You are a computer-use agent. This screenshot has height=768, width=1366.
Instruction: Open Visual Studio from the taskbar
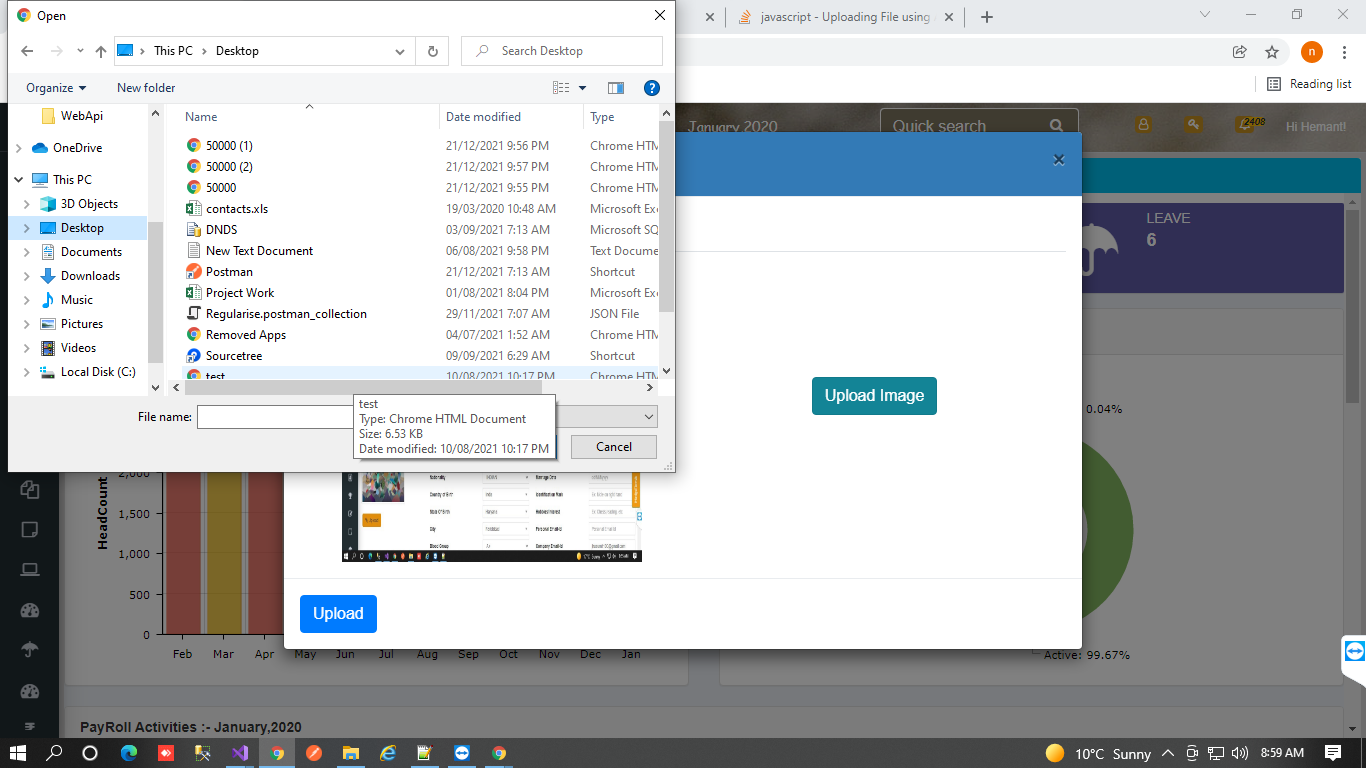(x=239, y=753)
